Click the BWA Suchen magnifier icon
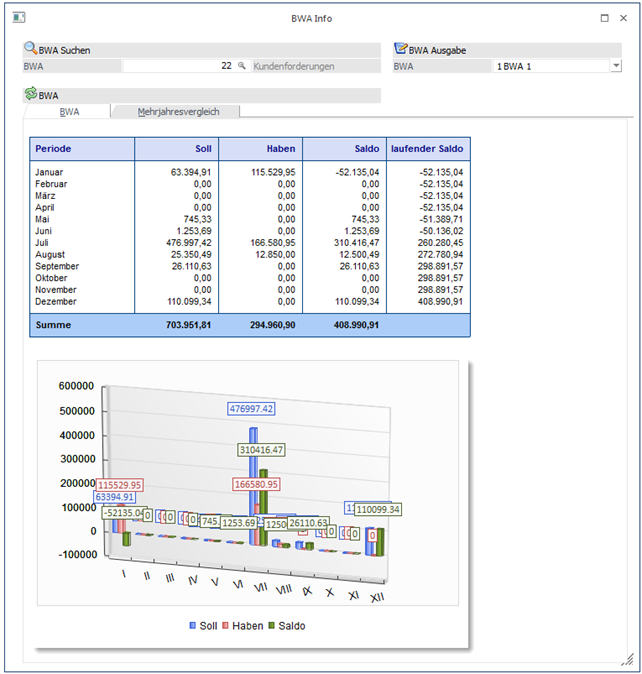Image resolution: width=642 pixels, height=674 pixels. 31,48
